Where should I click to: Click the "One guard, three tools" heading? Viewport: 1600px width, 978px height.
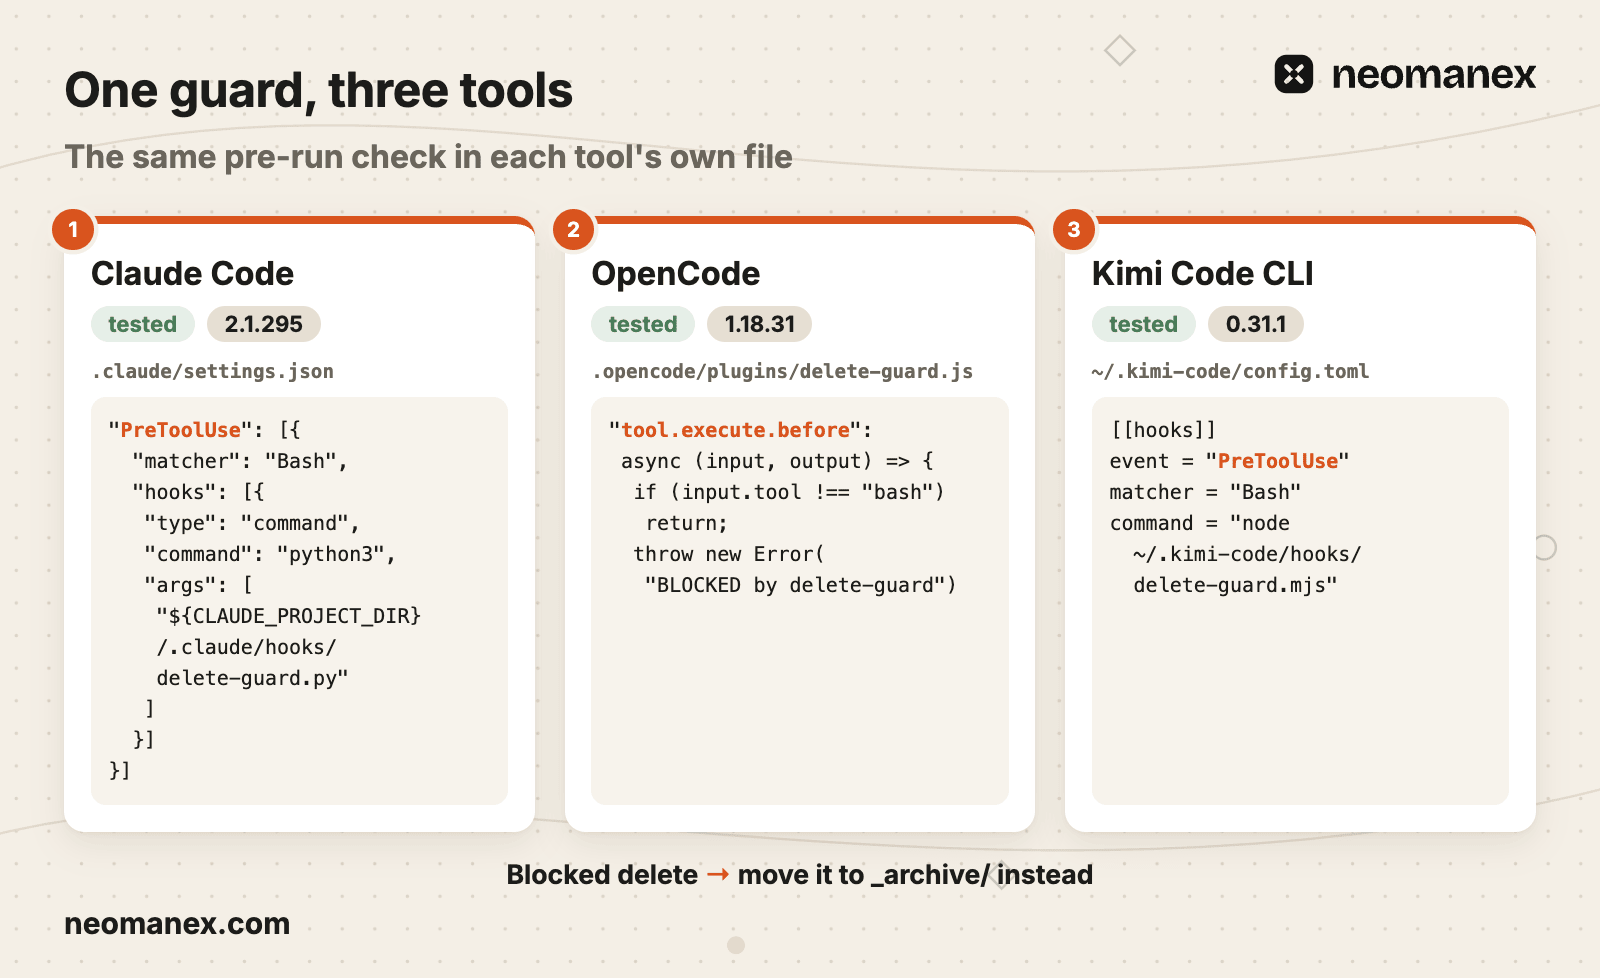[x=318, y=90]
